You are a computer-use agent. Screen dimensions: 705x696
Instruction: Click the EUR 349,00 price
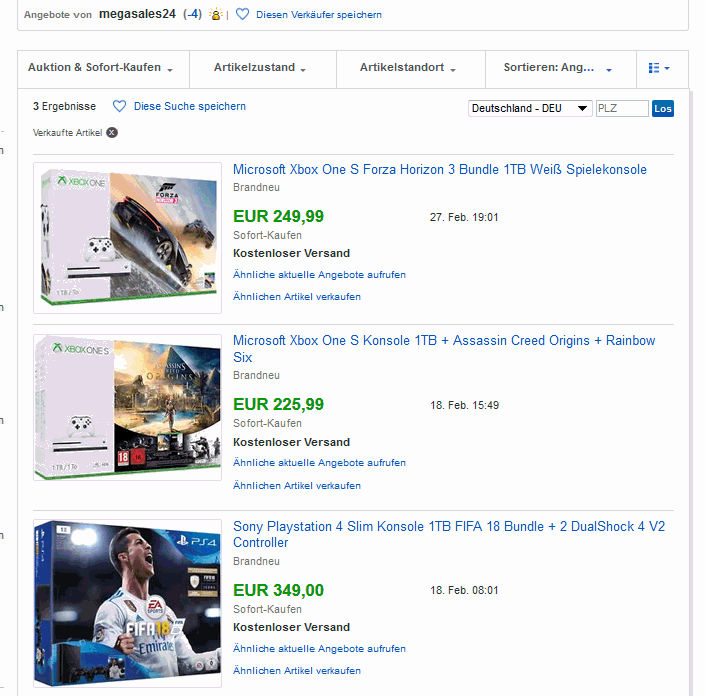[278, 590]
